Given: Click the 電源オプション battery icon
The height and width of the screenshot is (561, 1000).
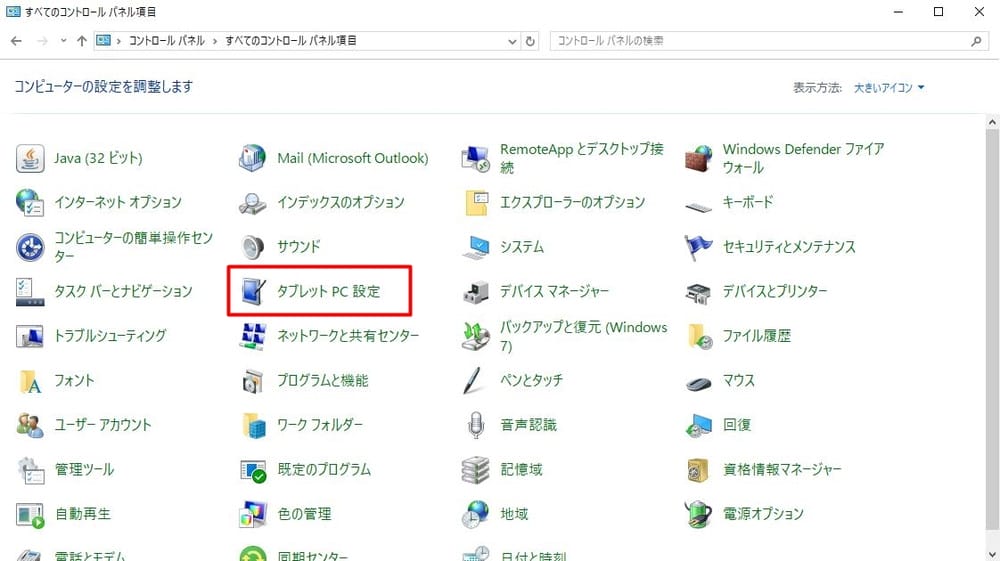Looking at the screenshot, I should click(x=698, y=514).
